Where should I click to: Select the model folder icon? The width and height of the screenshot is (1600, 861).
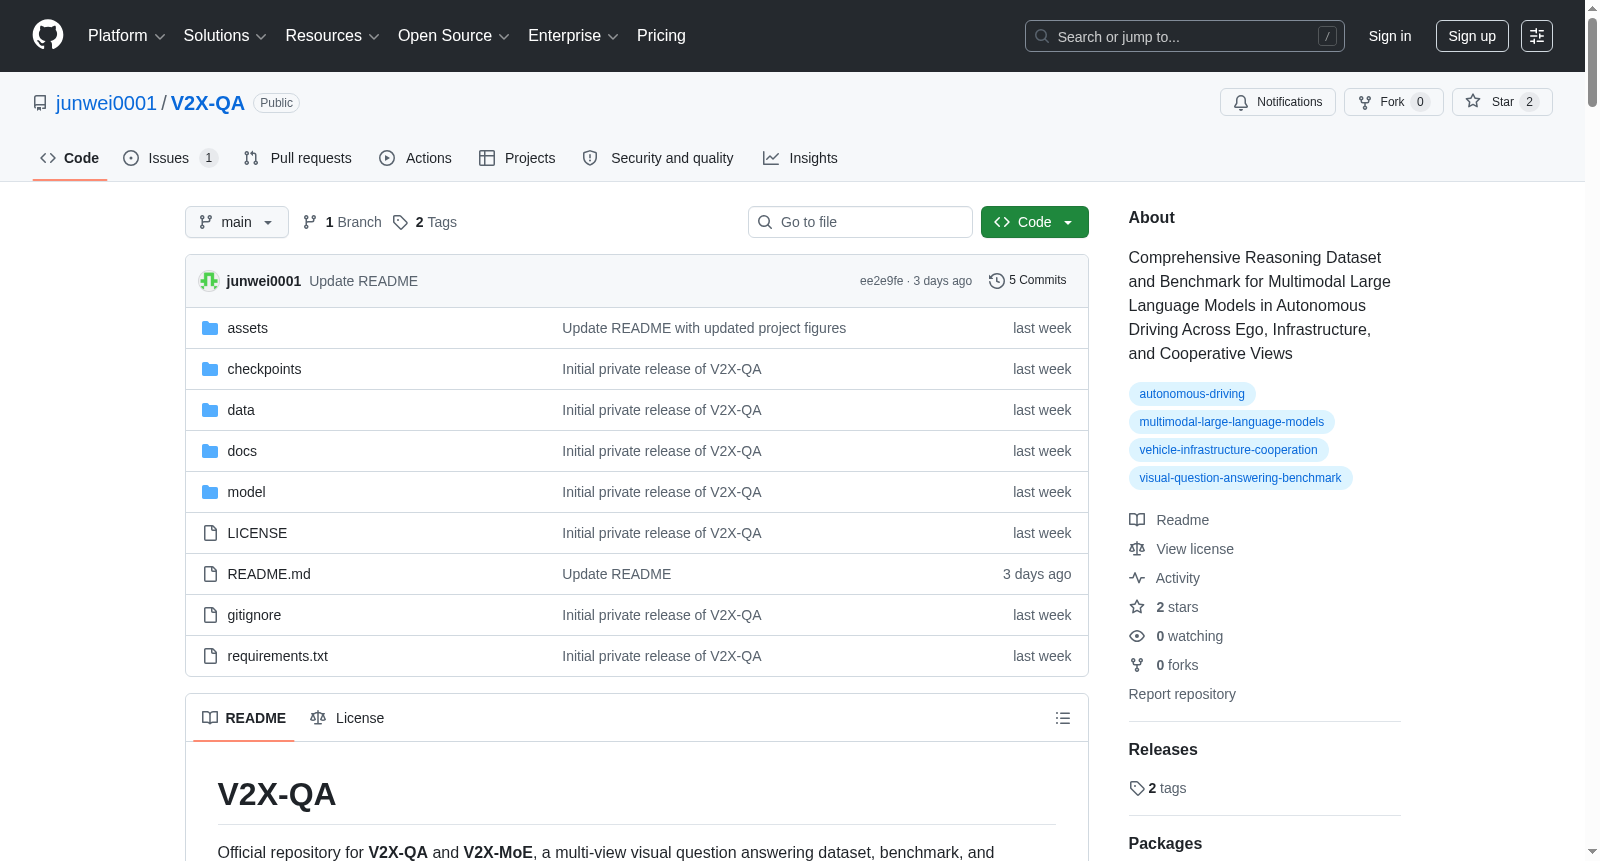click(210, 492)
